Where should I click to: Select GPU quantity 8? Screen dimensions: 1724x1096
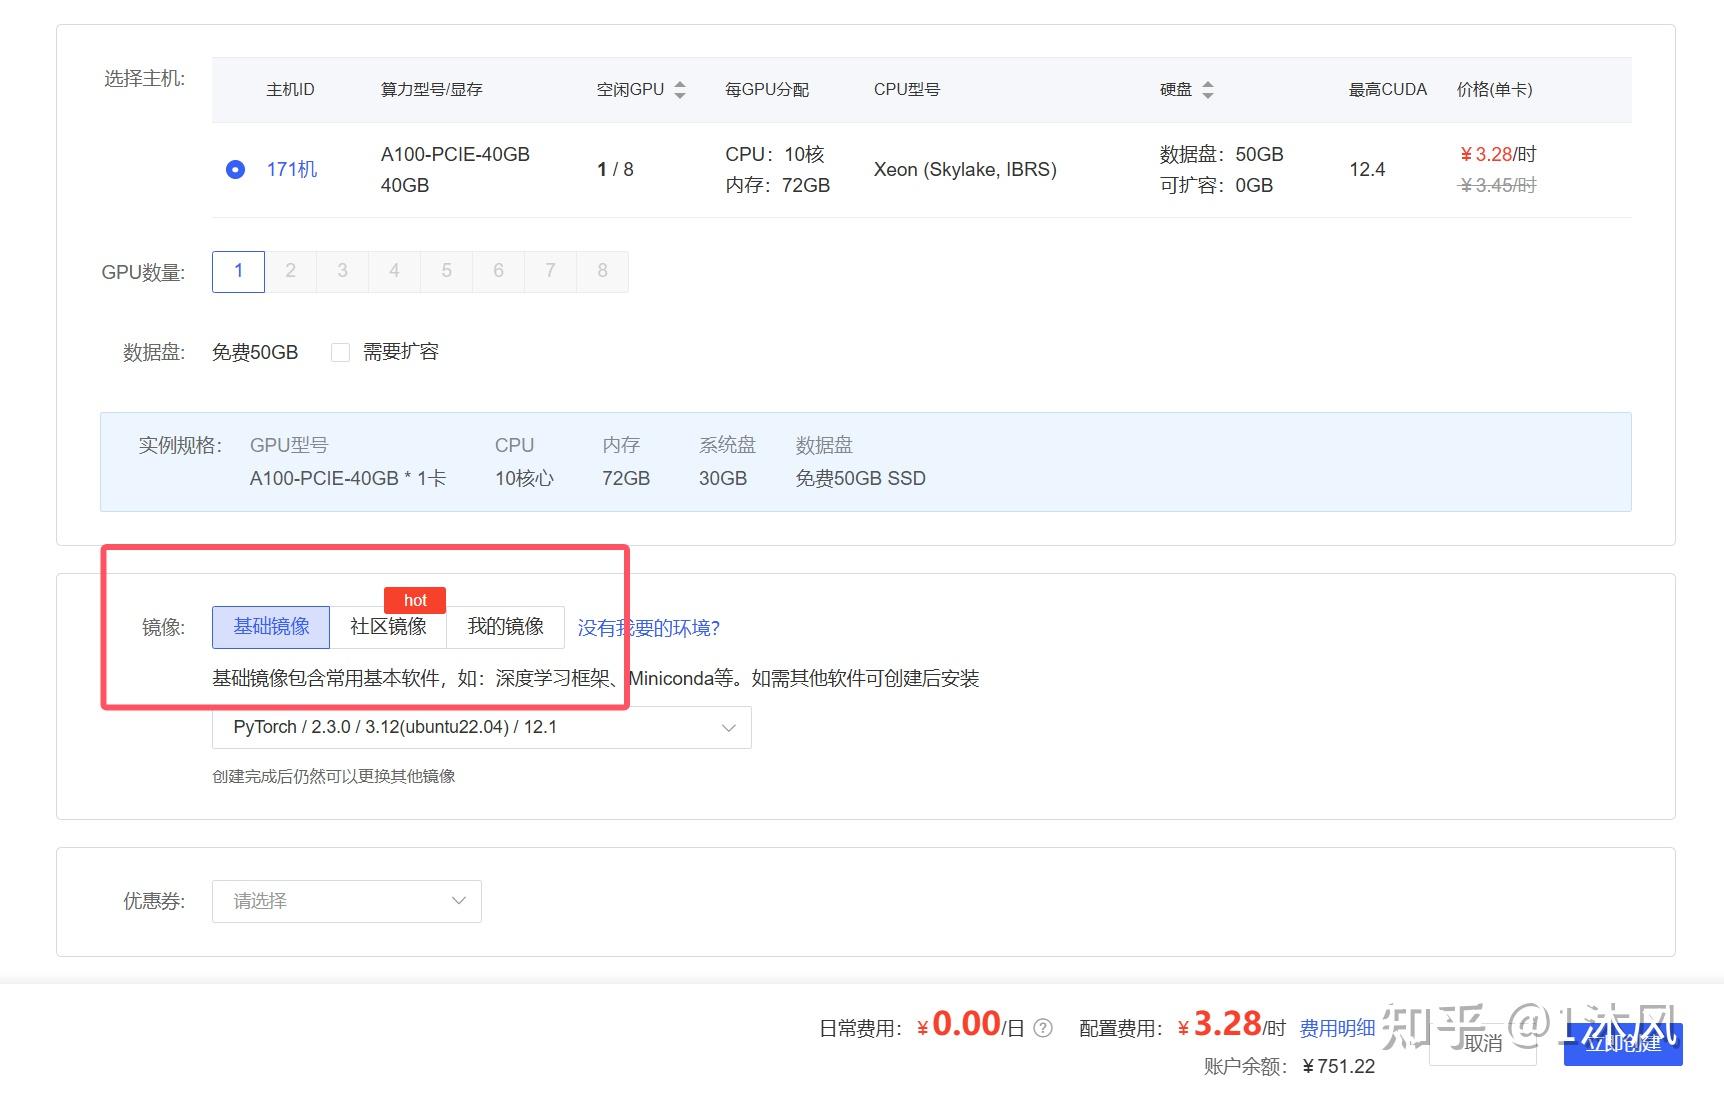tap(602, 271)
